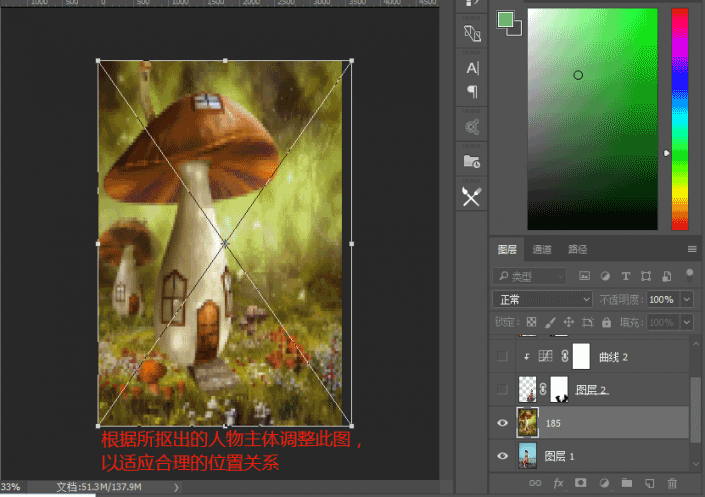Open the folder-with-clock icon panel

click(472, 161)
